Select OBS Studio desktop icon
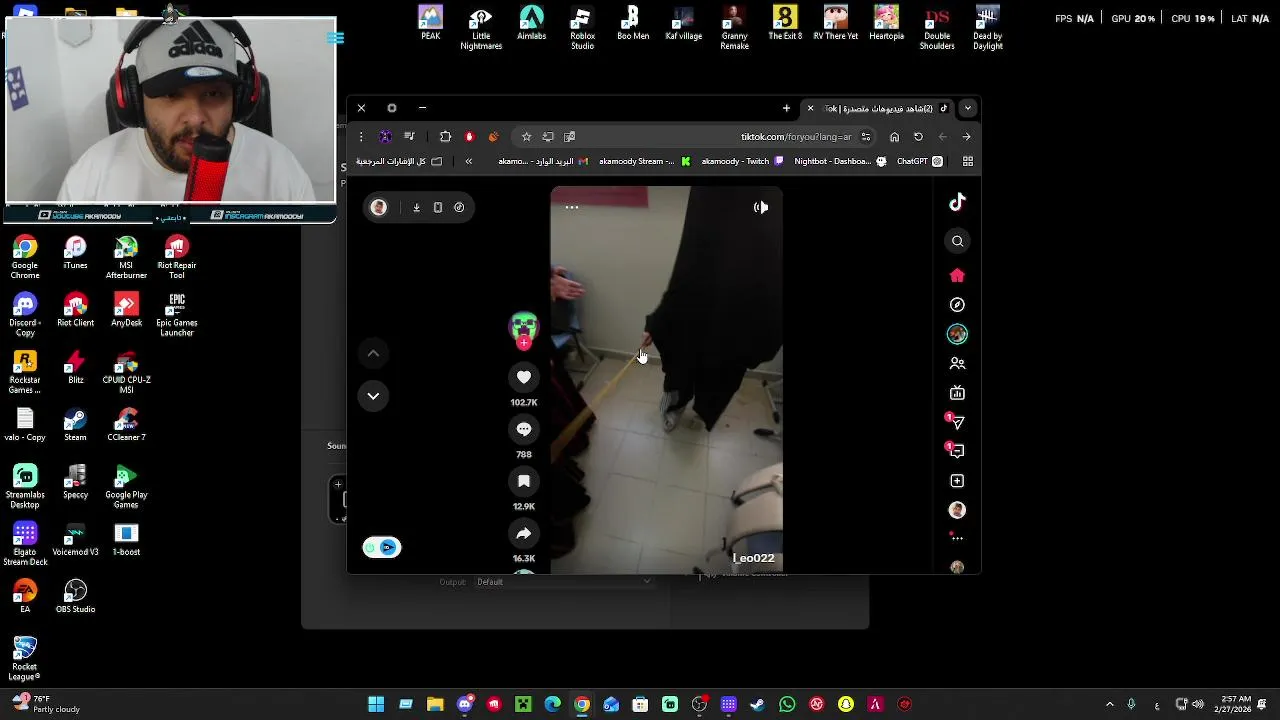1280x720 pixels. pos(76,596)
